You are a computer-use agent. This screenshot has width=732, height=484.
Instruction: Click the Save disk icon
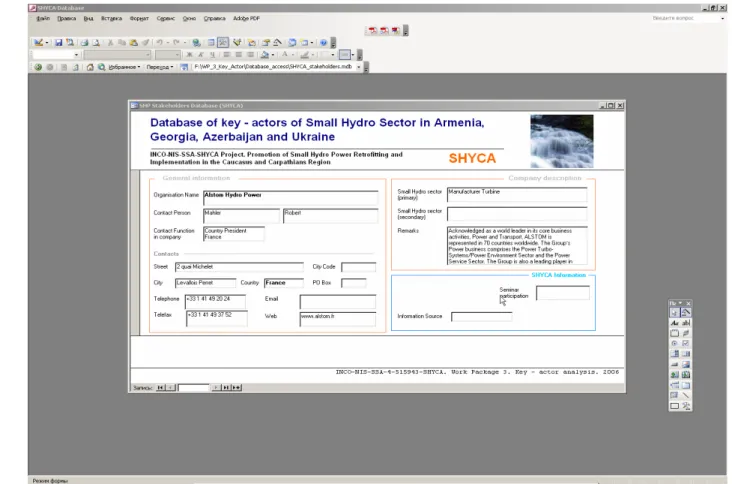58,42
